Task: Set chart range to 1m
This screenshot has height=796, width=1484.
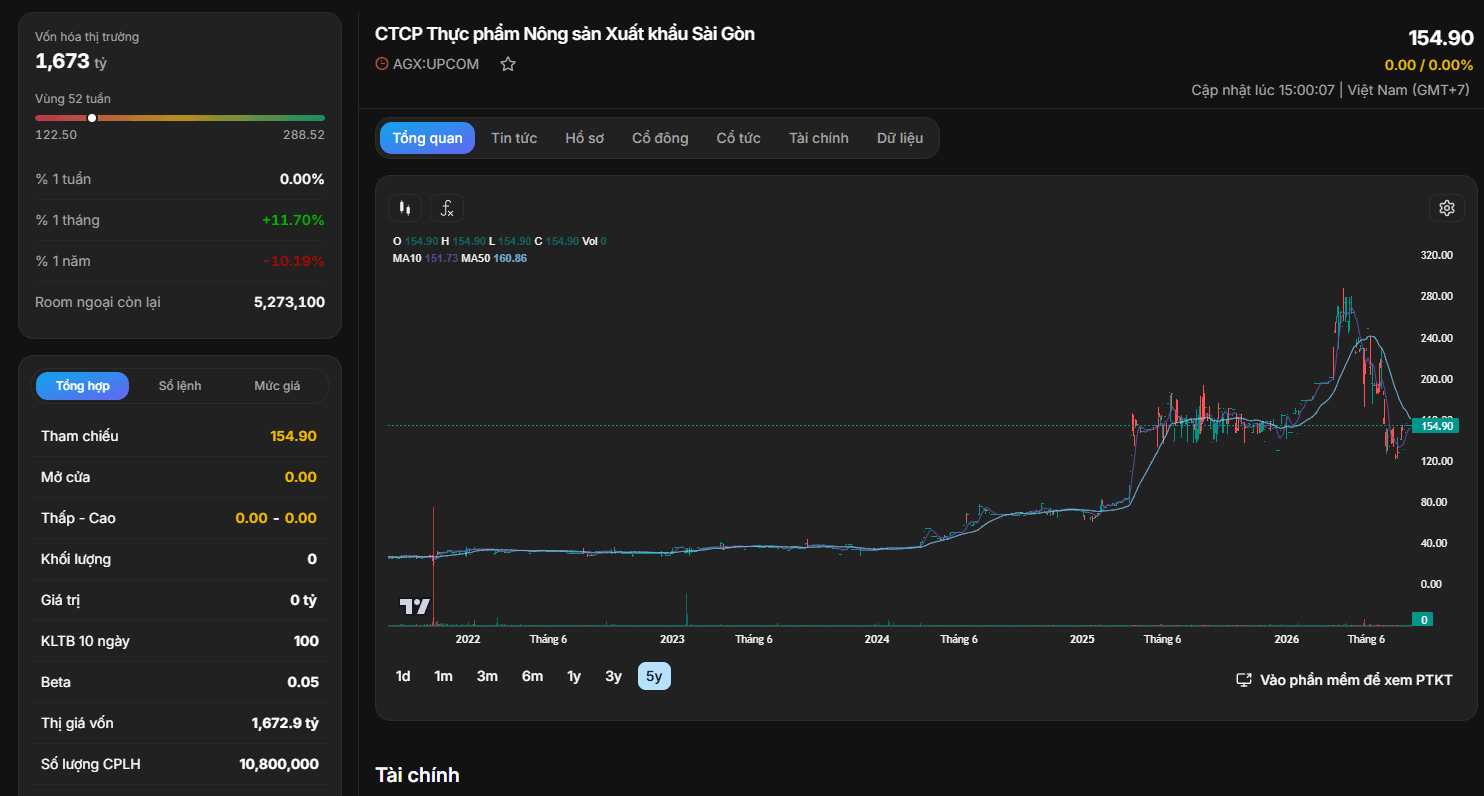Action: point(443,676)
